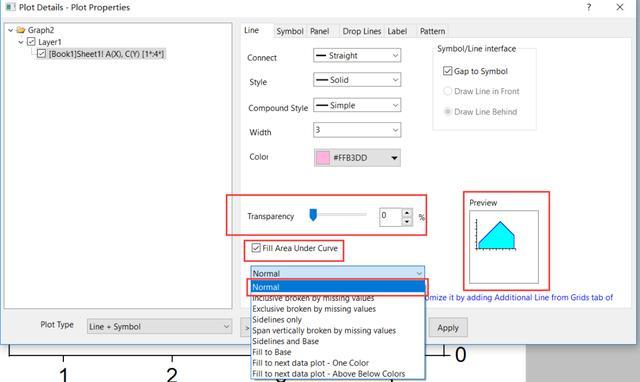Click the help question mark button
This screenshot has height=382, width=640.
coord(589,7)
